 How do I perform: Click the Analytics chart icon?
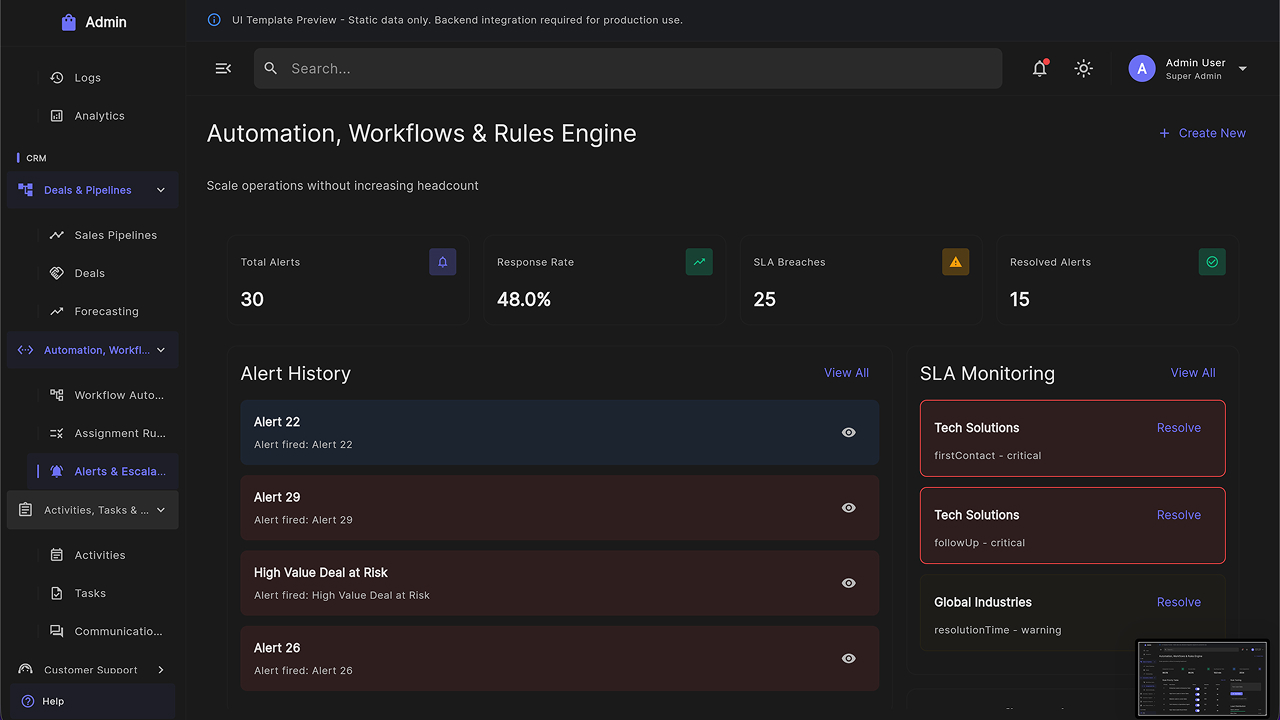click(x=57, y=115)
